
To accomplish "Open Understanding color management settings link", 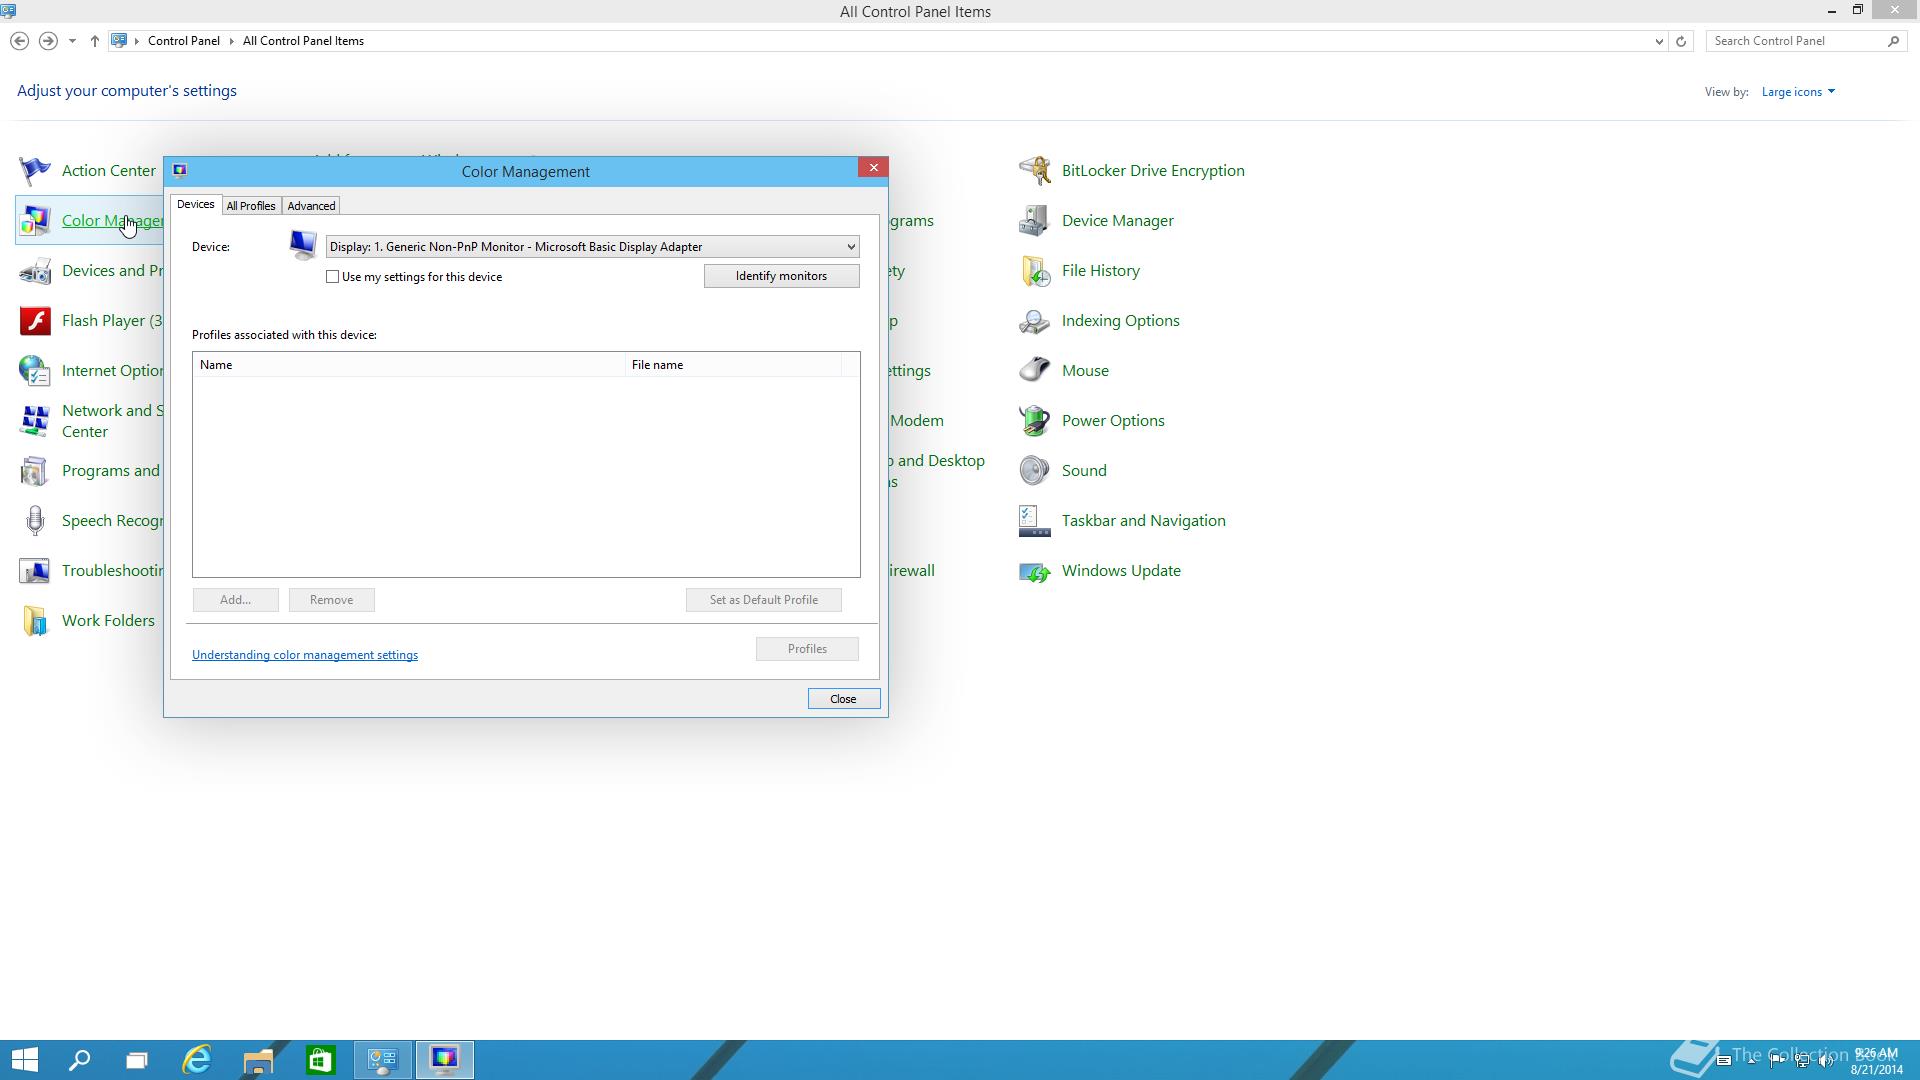I will coord(305,655).
